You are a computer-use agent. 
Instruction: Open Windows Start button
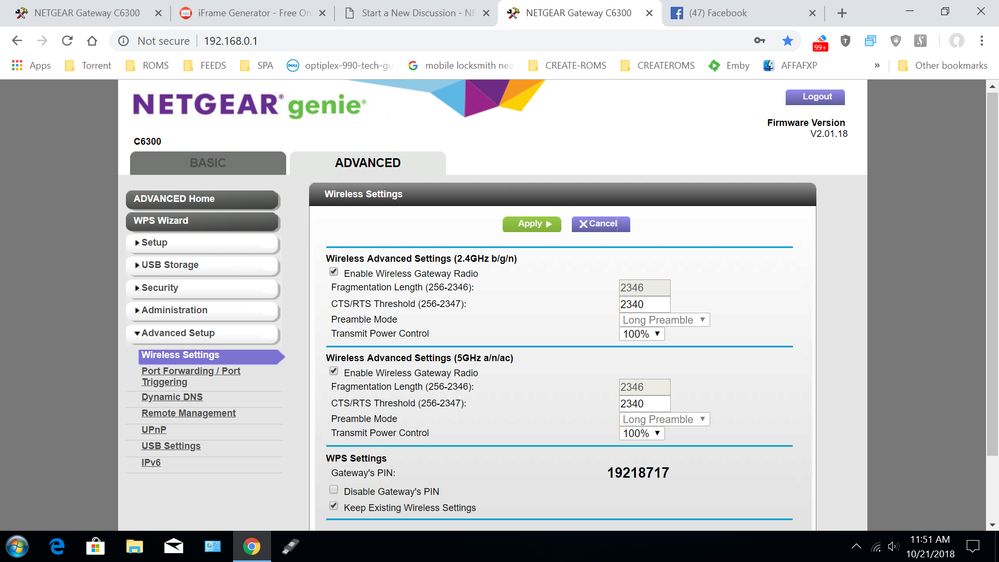(x=17, y=547)
